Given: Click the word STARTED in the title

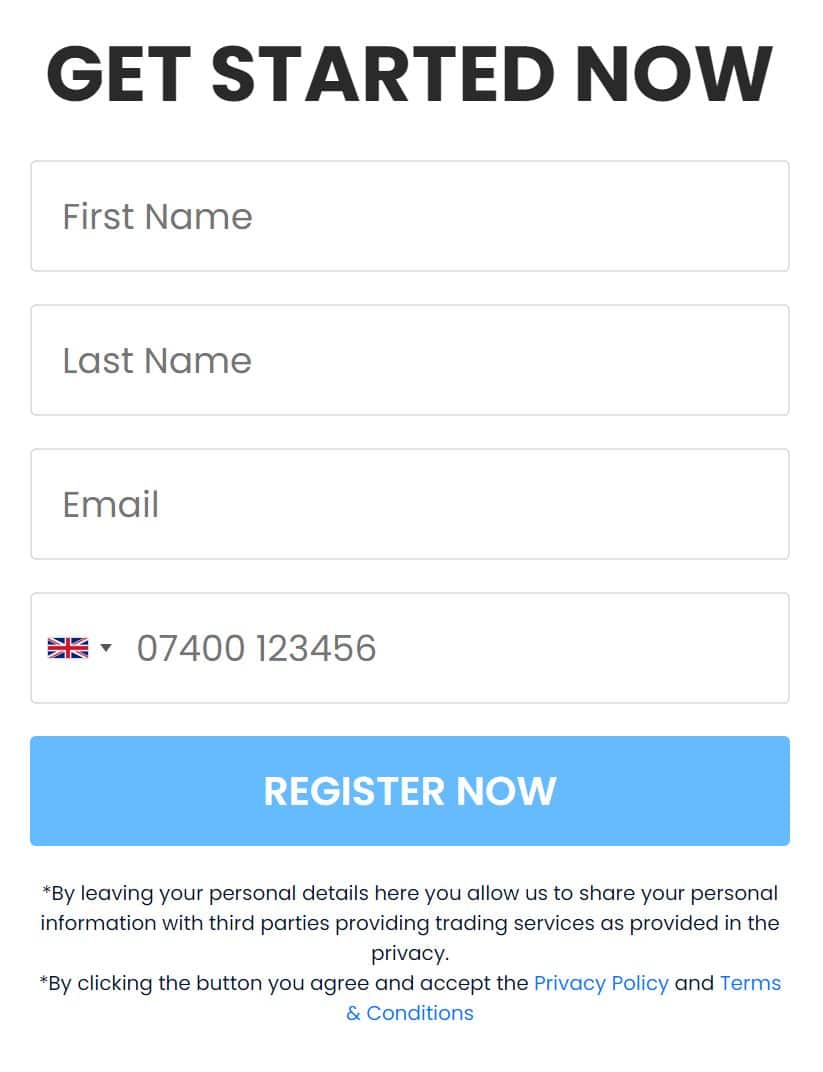Looking at the screenshot, I should coord(383,74).
